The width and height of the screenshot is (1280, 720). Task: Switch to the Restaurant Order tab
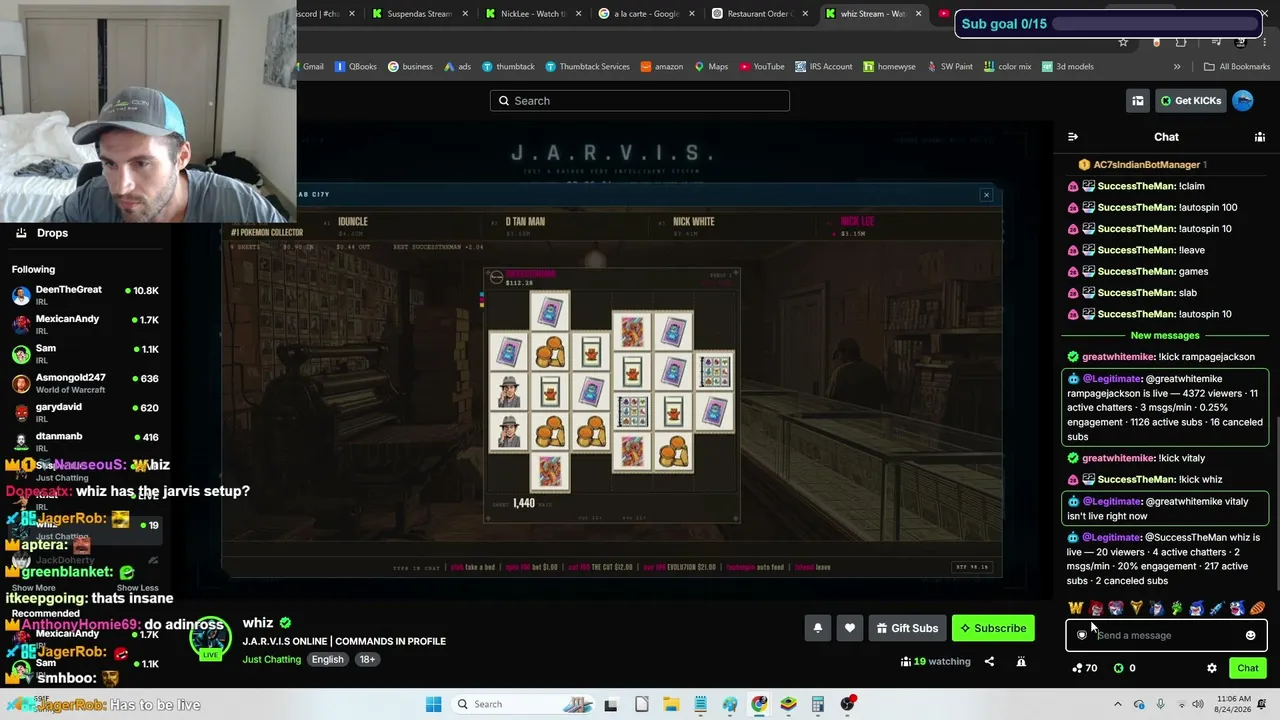pos(760,14)
